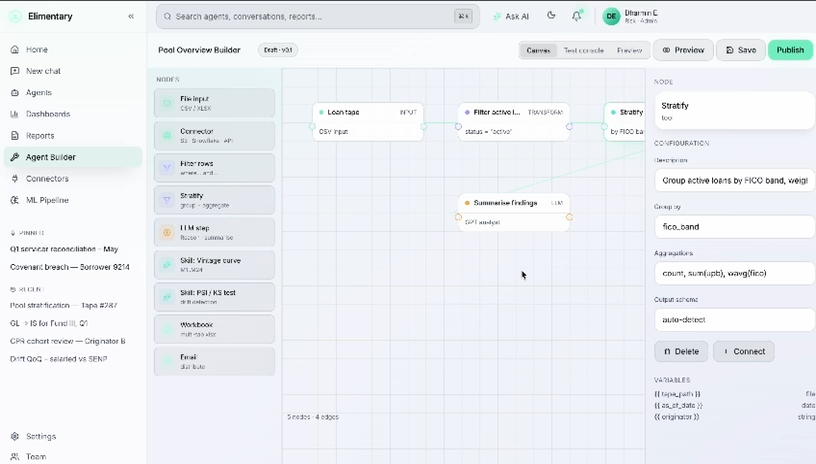Open recent CPR cohort review — Originator B
816x464 pixels.
(68, 341)
